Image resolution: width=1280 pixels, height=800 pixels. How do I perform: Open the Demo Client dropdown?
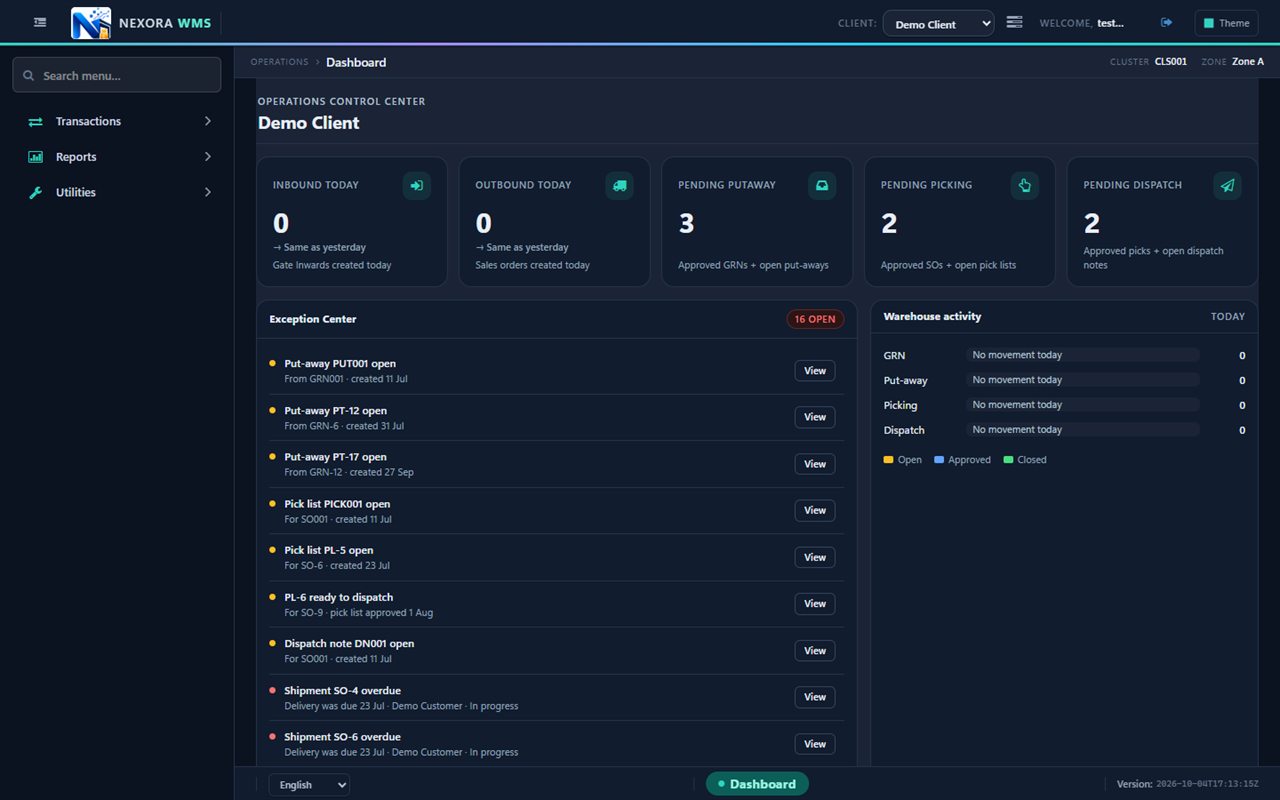coord(938,23)
